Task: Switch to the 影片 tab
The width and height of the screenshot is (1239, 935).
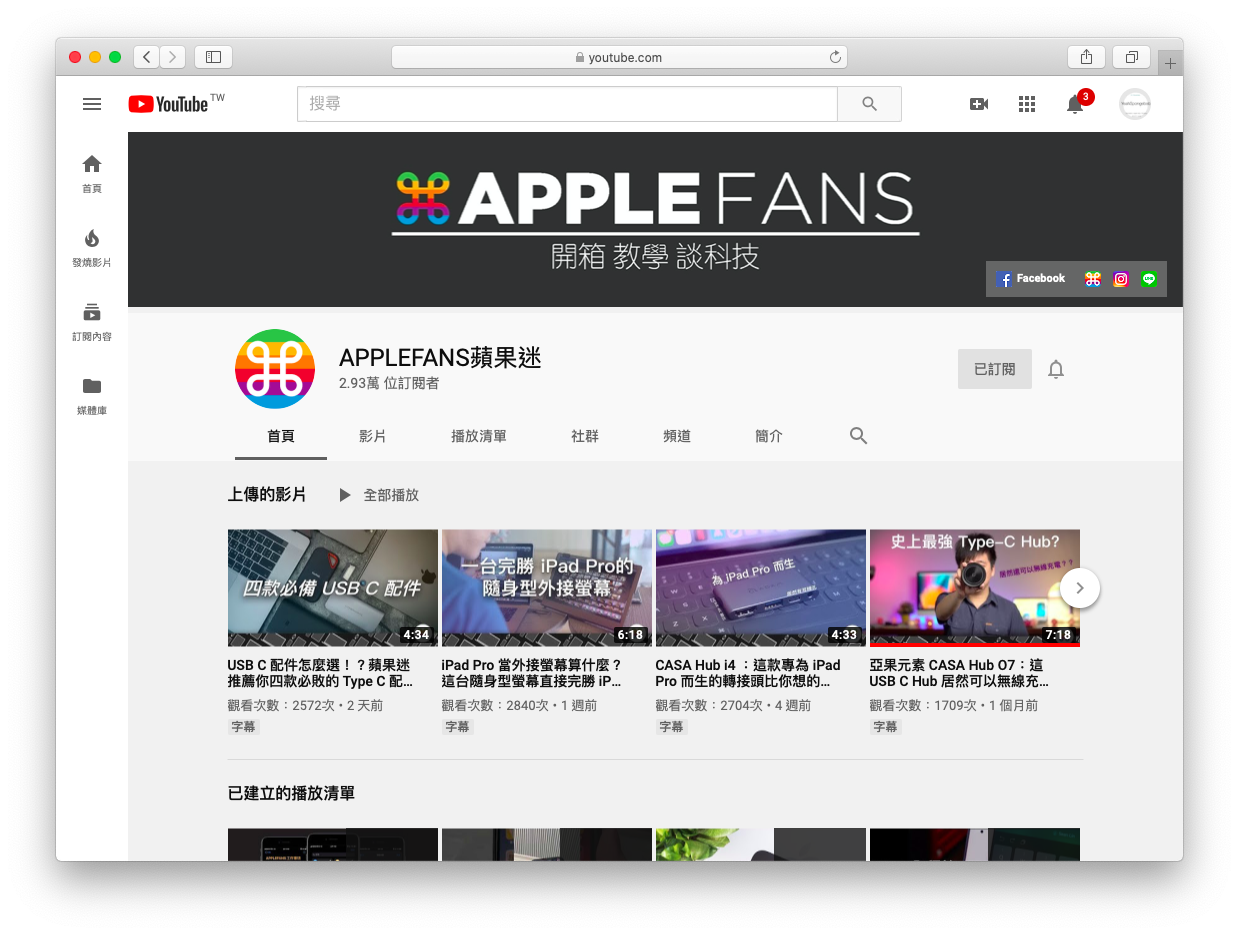Action: click(373, 436)
